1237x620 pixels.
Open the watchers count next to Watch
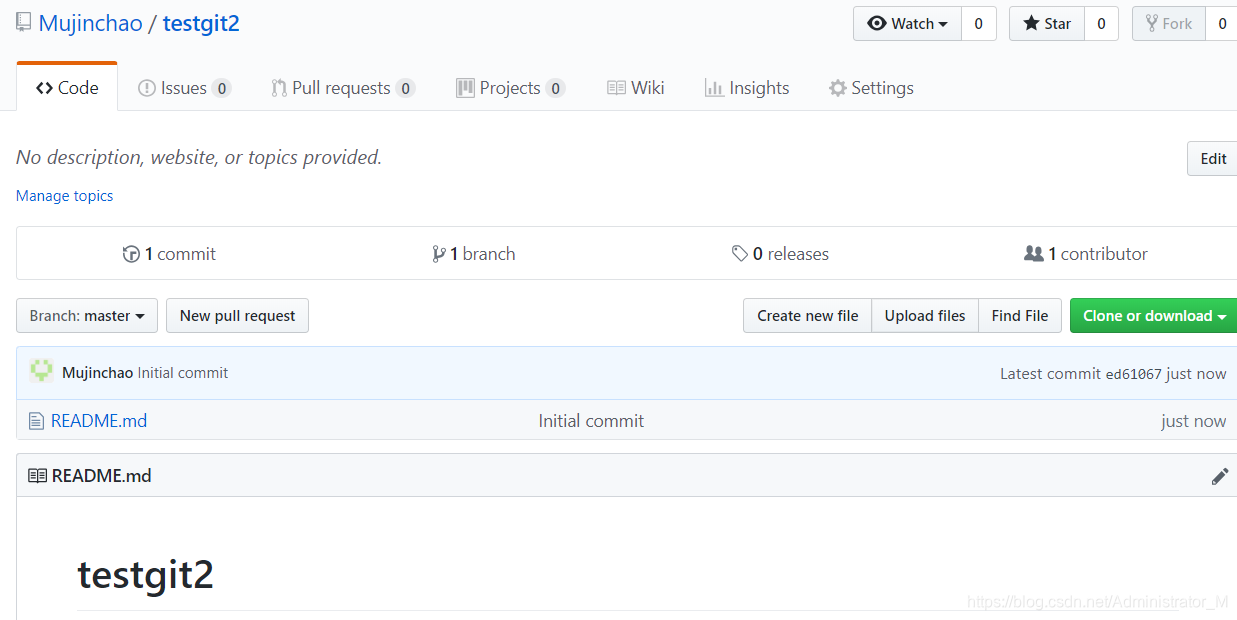pos(978,24)
